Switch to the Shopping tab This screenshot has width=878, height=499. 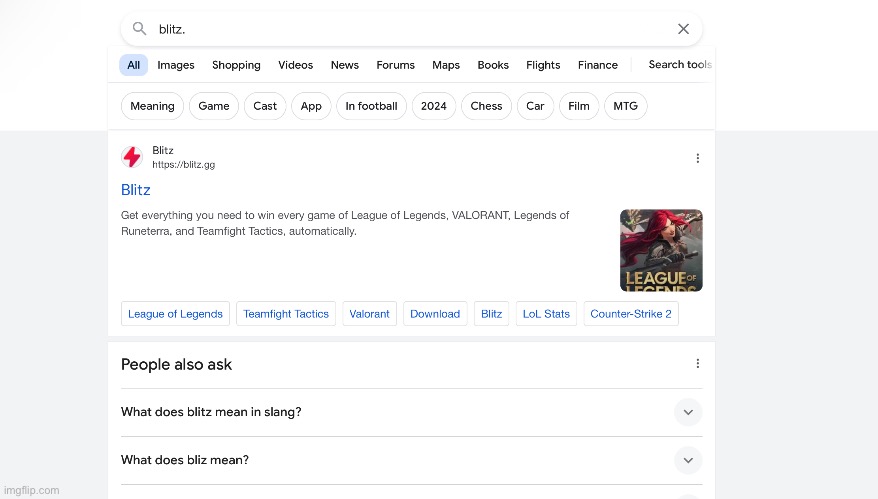click(x=236, y=65)
